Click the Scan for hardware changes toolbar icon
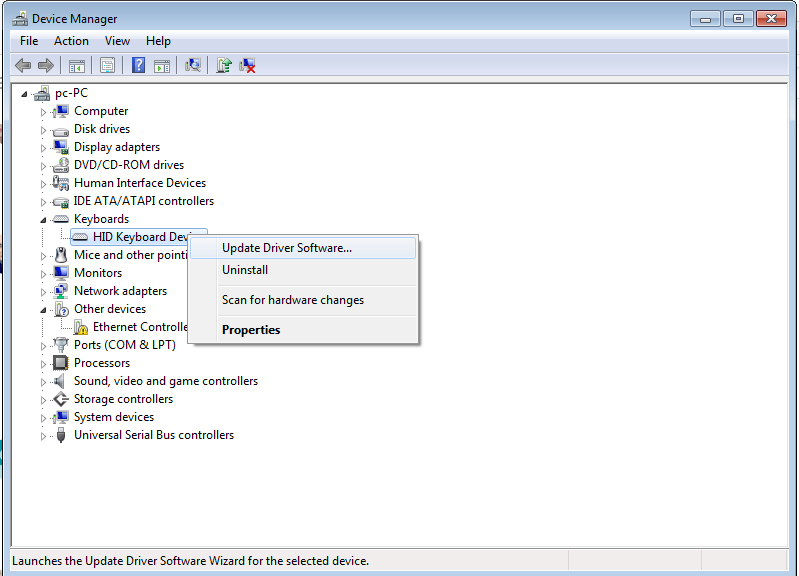Viewport: 799px width, 576px height. (193, 65)
